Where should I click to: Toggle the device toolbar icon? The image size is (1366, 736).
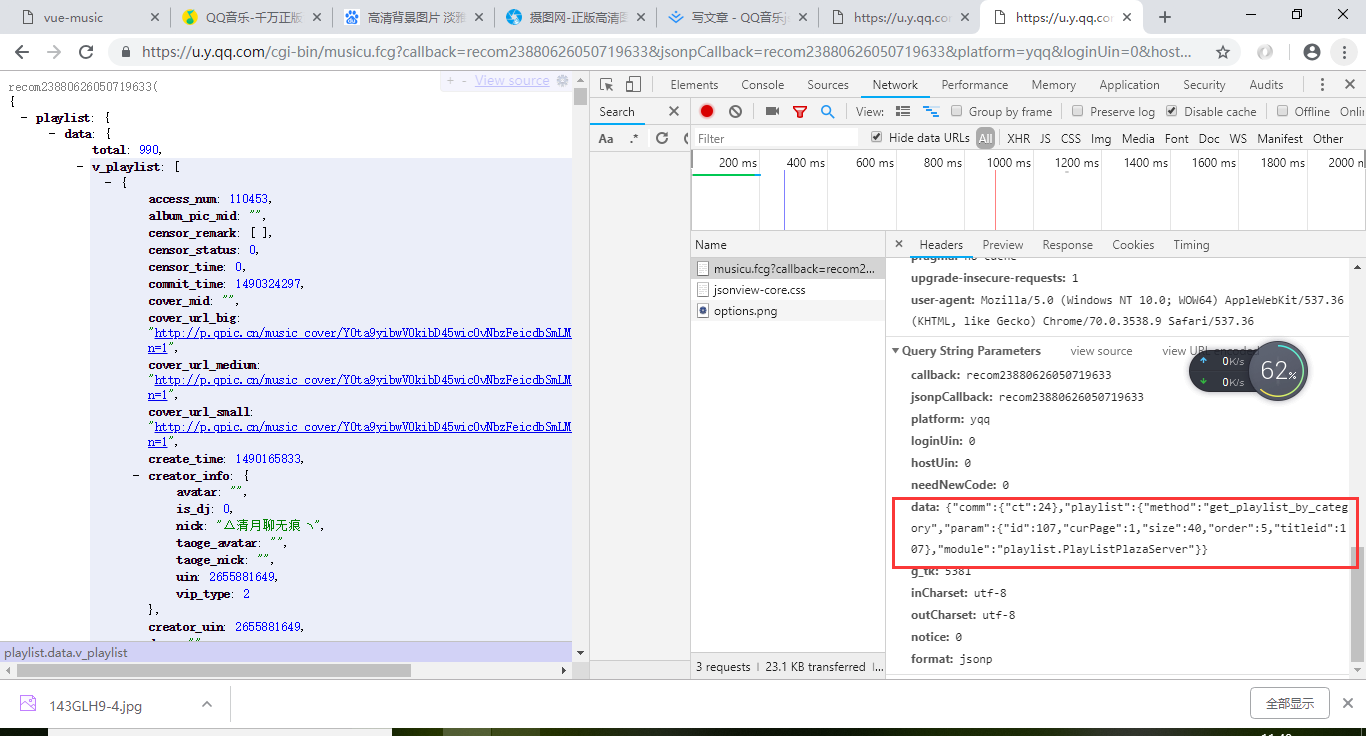coord(633,85)
